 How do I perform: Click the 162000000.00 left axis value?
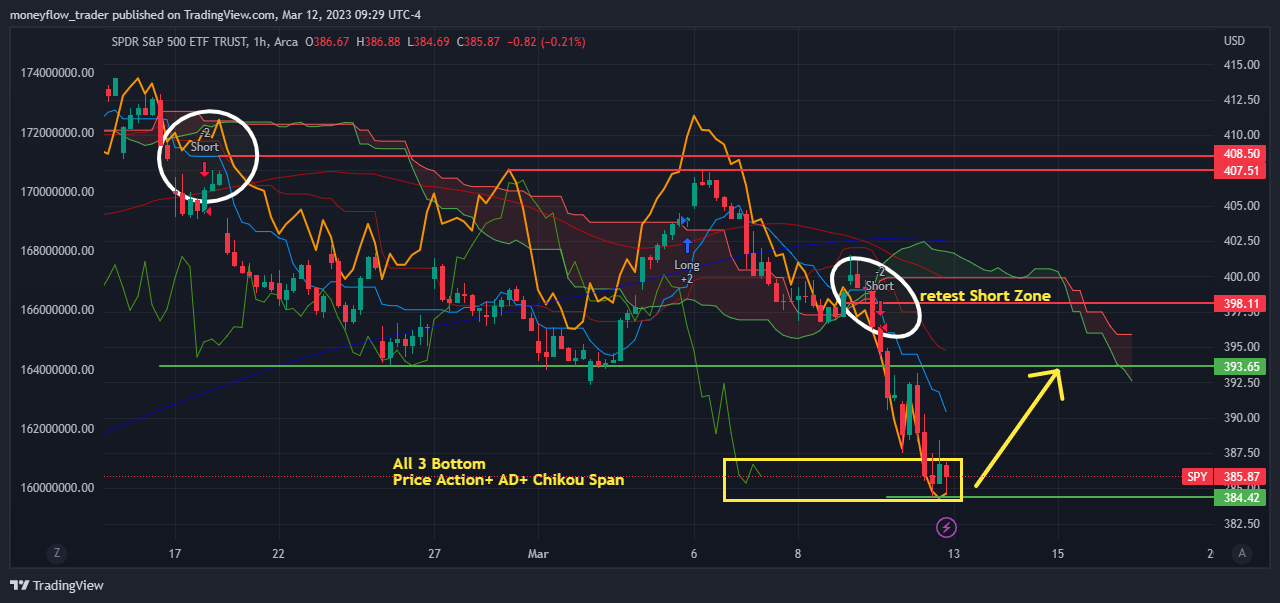pos(57,429)
